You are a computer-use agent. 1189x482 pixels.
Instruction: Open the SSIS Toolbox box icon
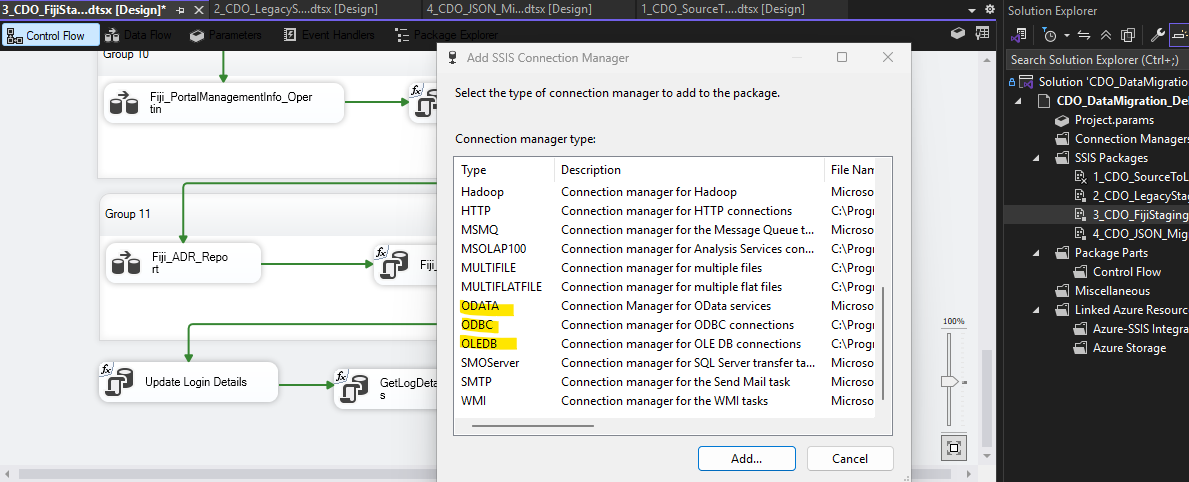click(x=958, y=33)
